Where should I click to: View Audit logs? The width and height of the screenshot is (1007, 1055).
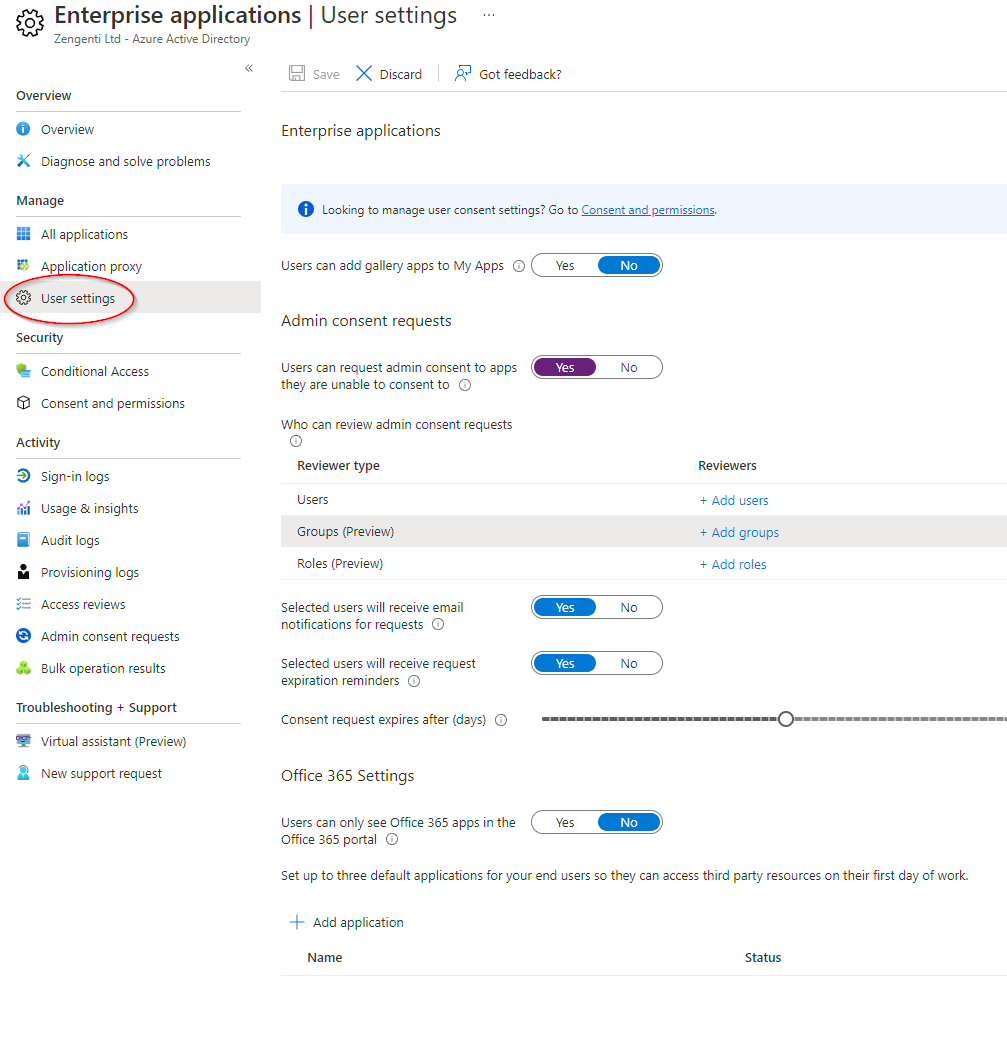(x=70, y=540)
